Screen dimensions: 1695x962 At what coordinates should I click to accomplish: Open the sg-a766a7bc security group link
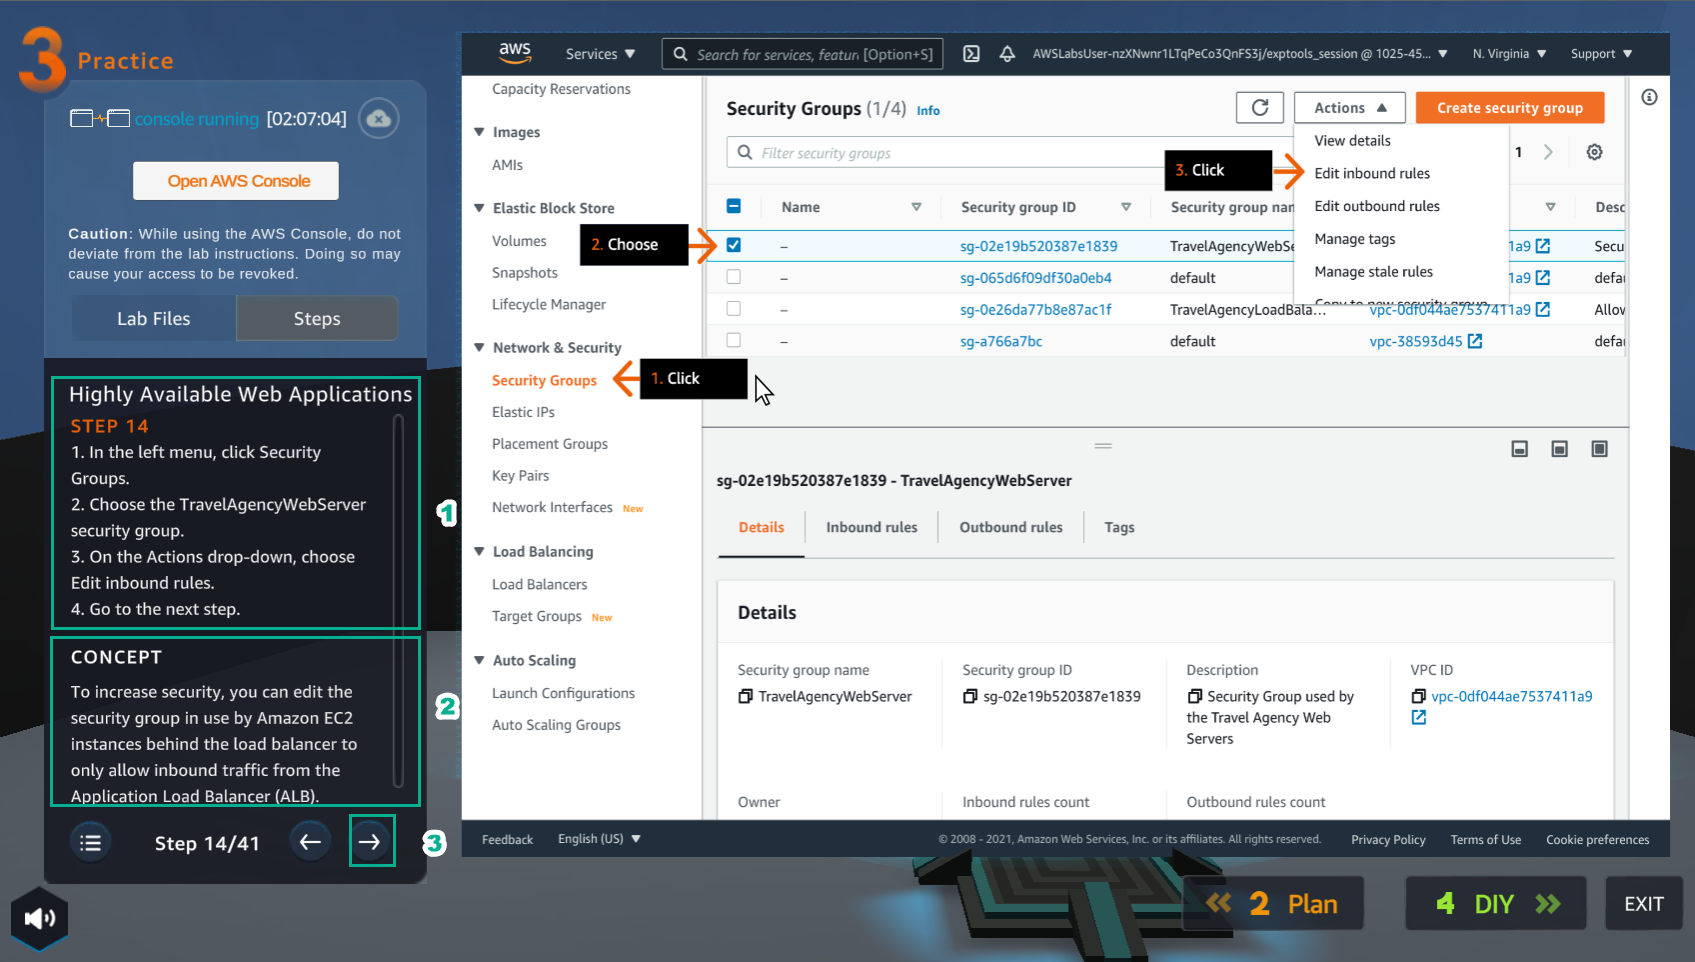coord(1001,341)
